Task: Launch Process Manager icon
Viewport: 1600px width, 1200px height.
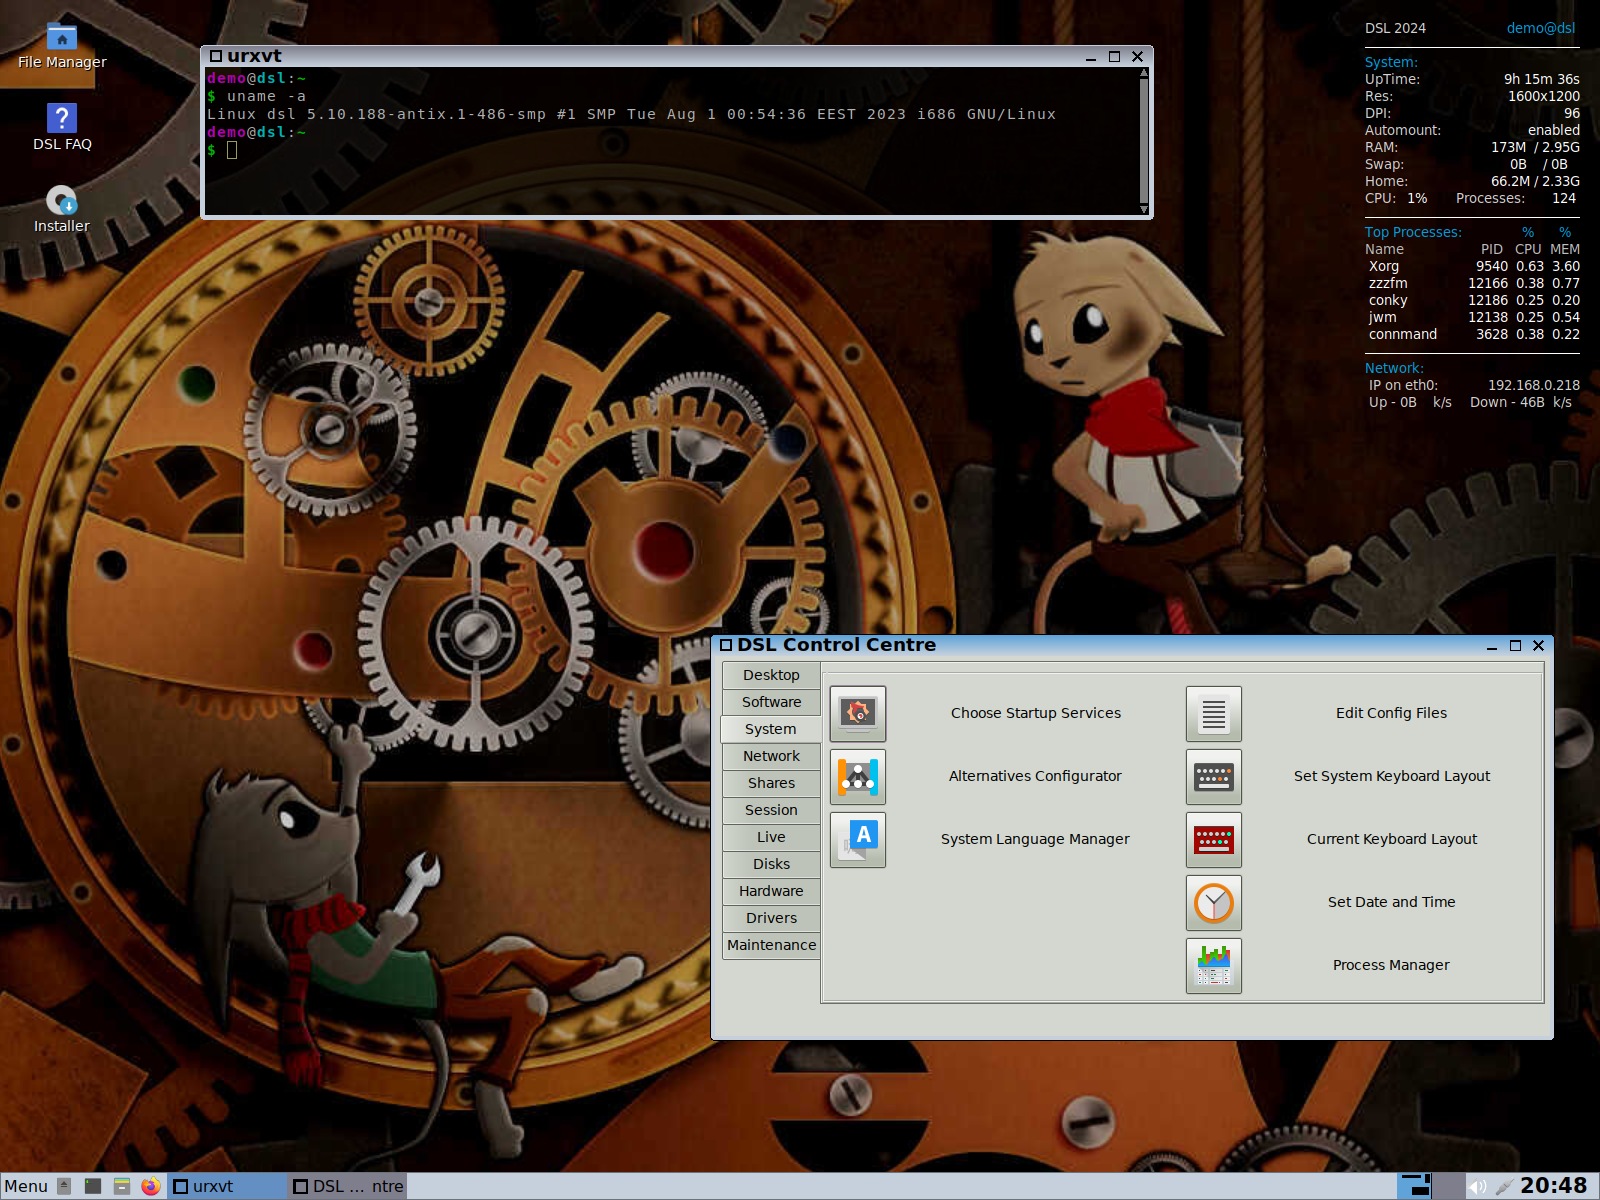Action: 1213,965
